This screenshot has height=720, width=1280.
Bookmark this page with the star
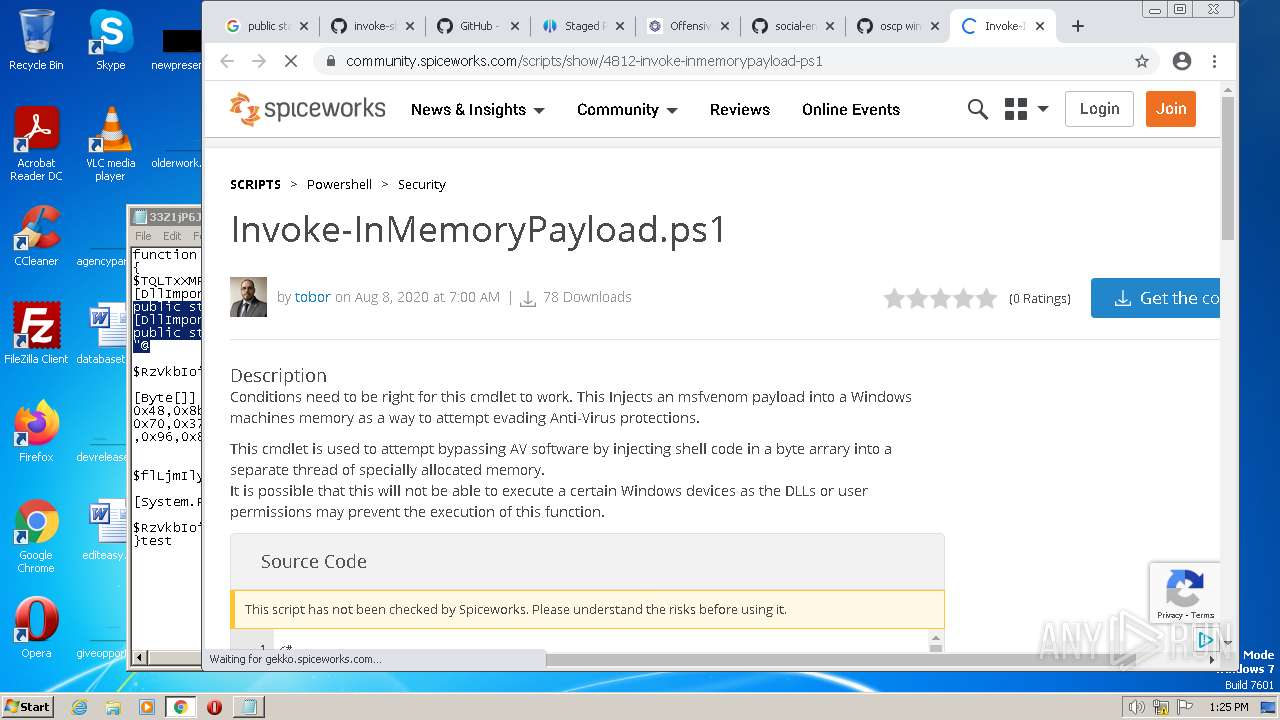tap(1141, 61)
